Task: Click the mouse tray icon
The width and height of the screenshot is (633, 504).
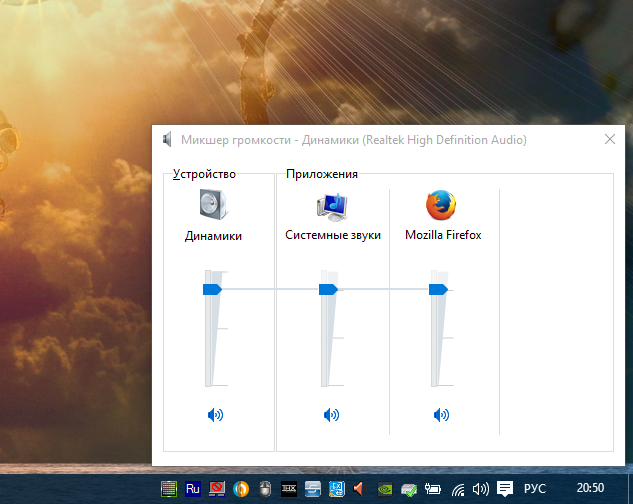Action: pos(265,489)
